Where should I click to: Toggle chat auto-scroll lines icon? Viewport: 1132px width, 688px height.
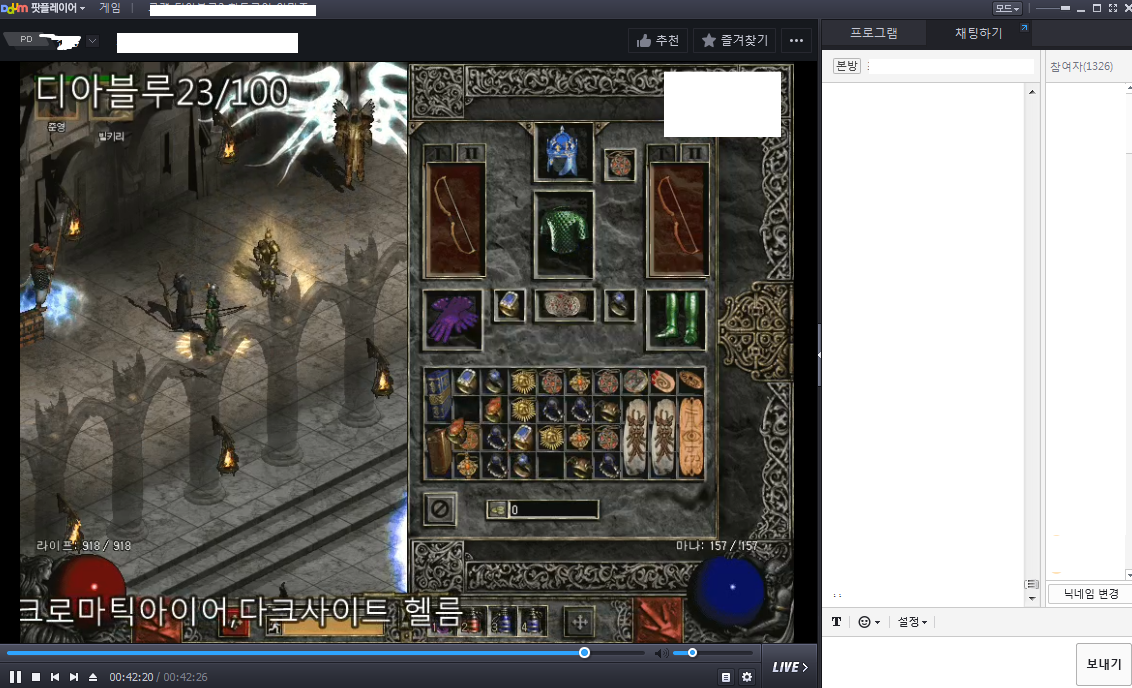tap(1032, 584)
